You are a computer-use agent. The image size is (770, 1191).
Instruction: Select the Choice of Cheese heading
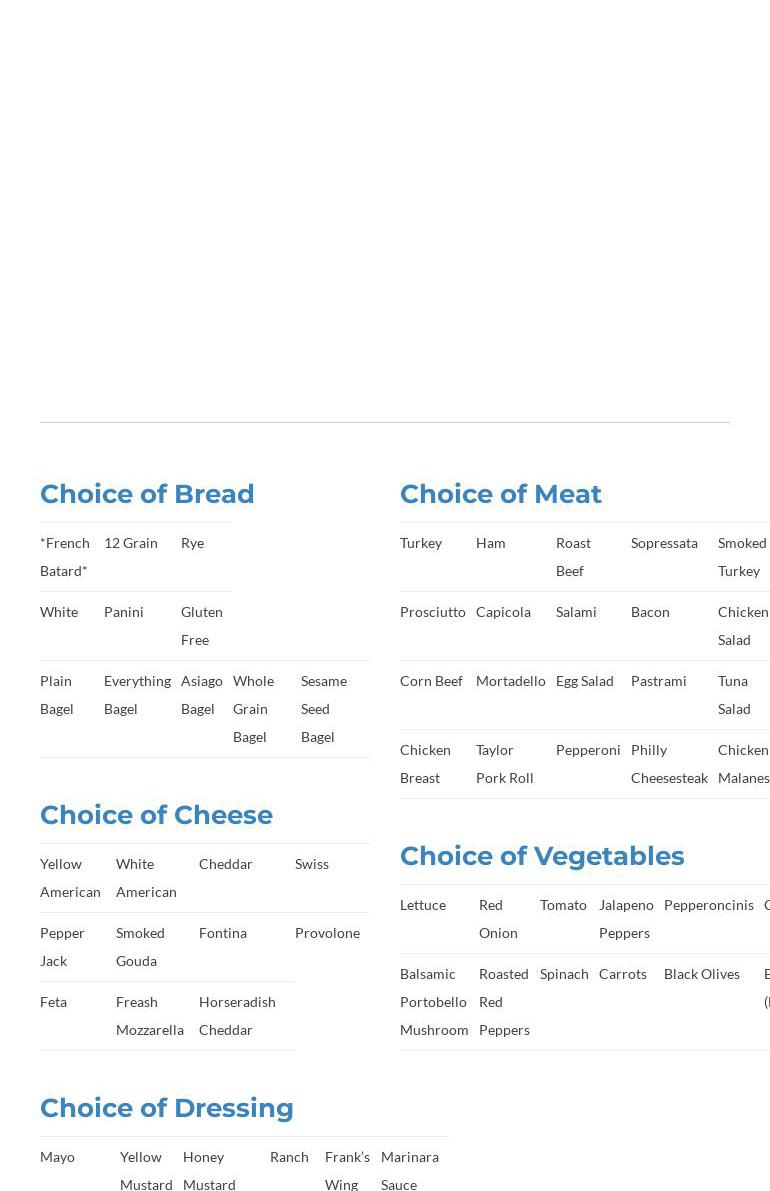pos(156,815)
